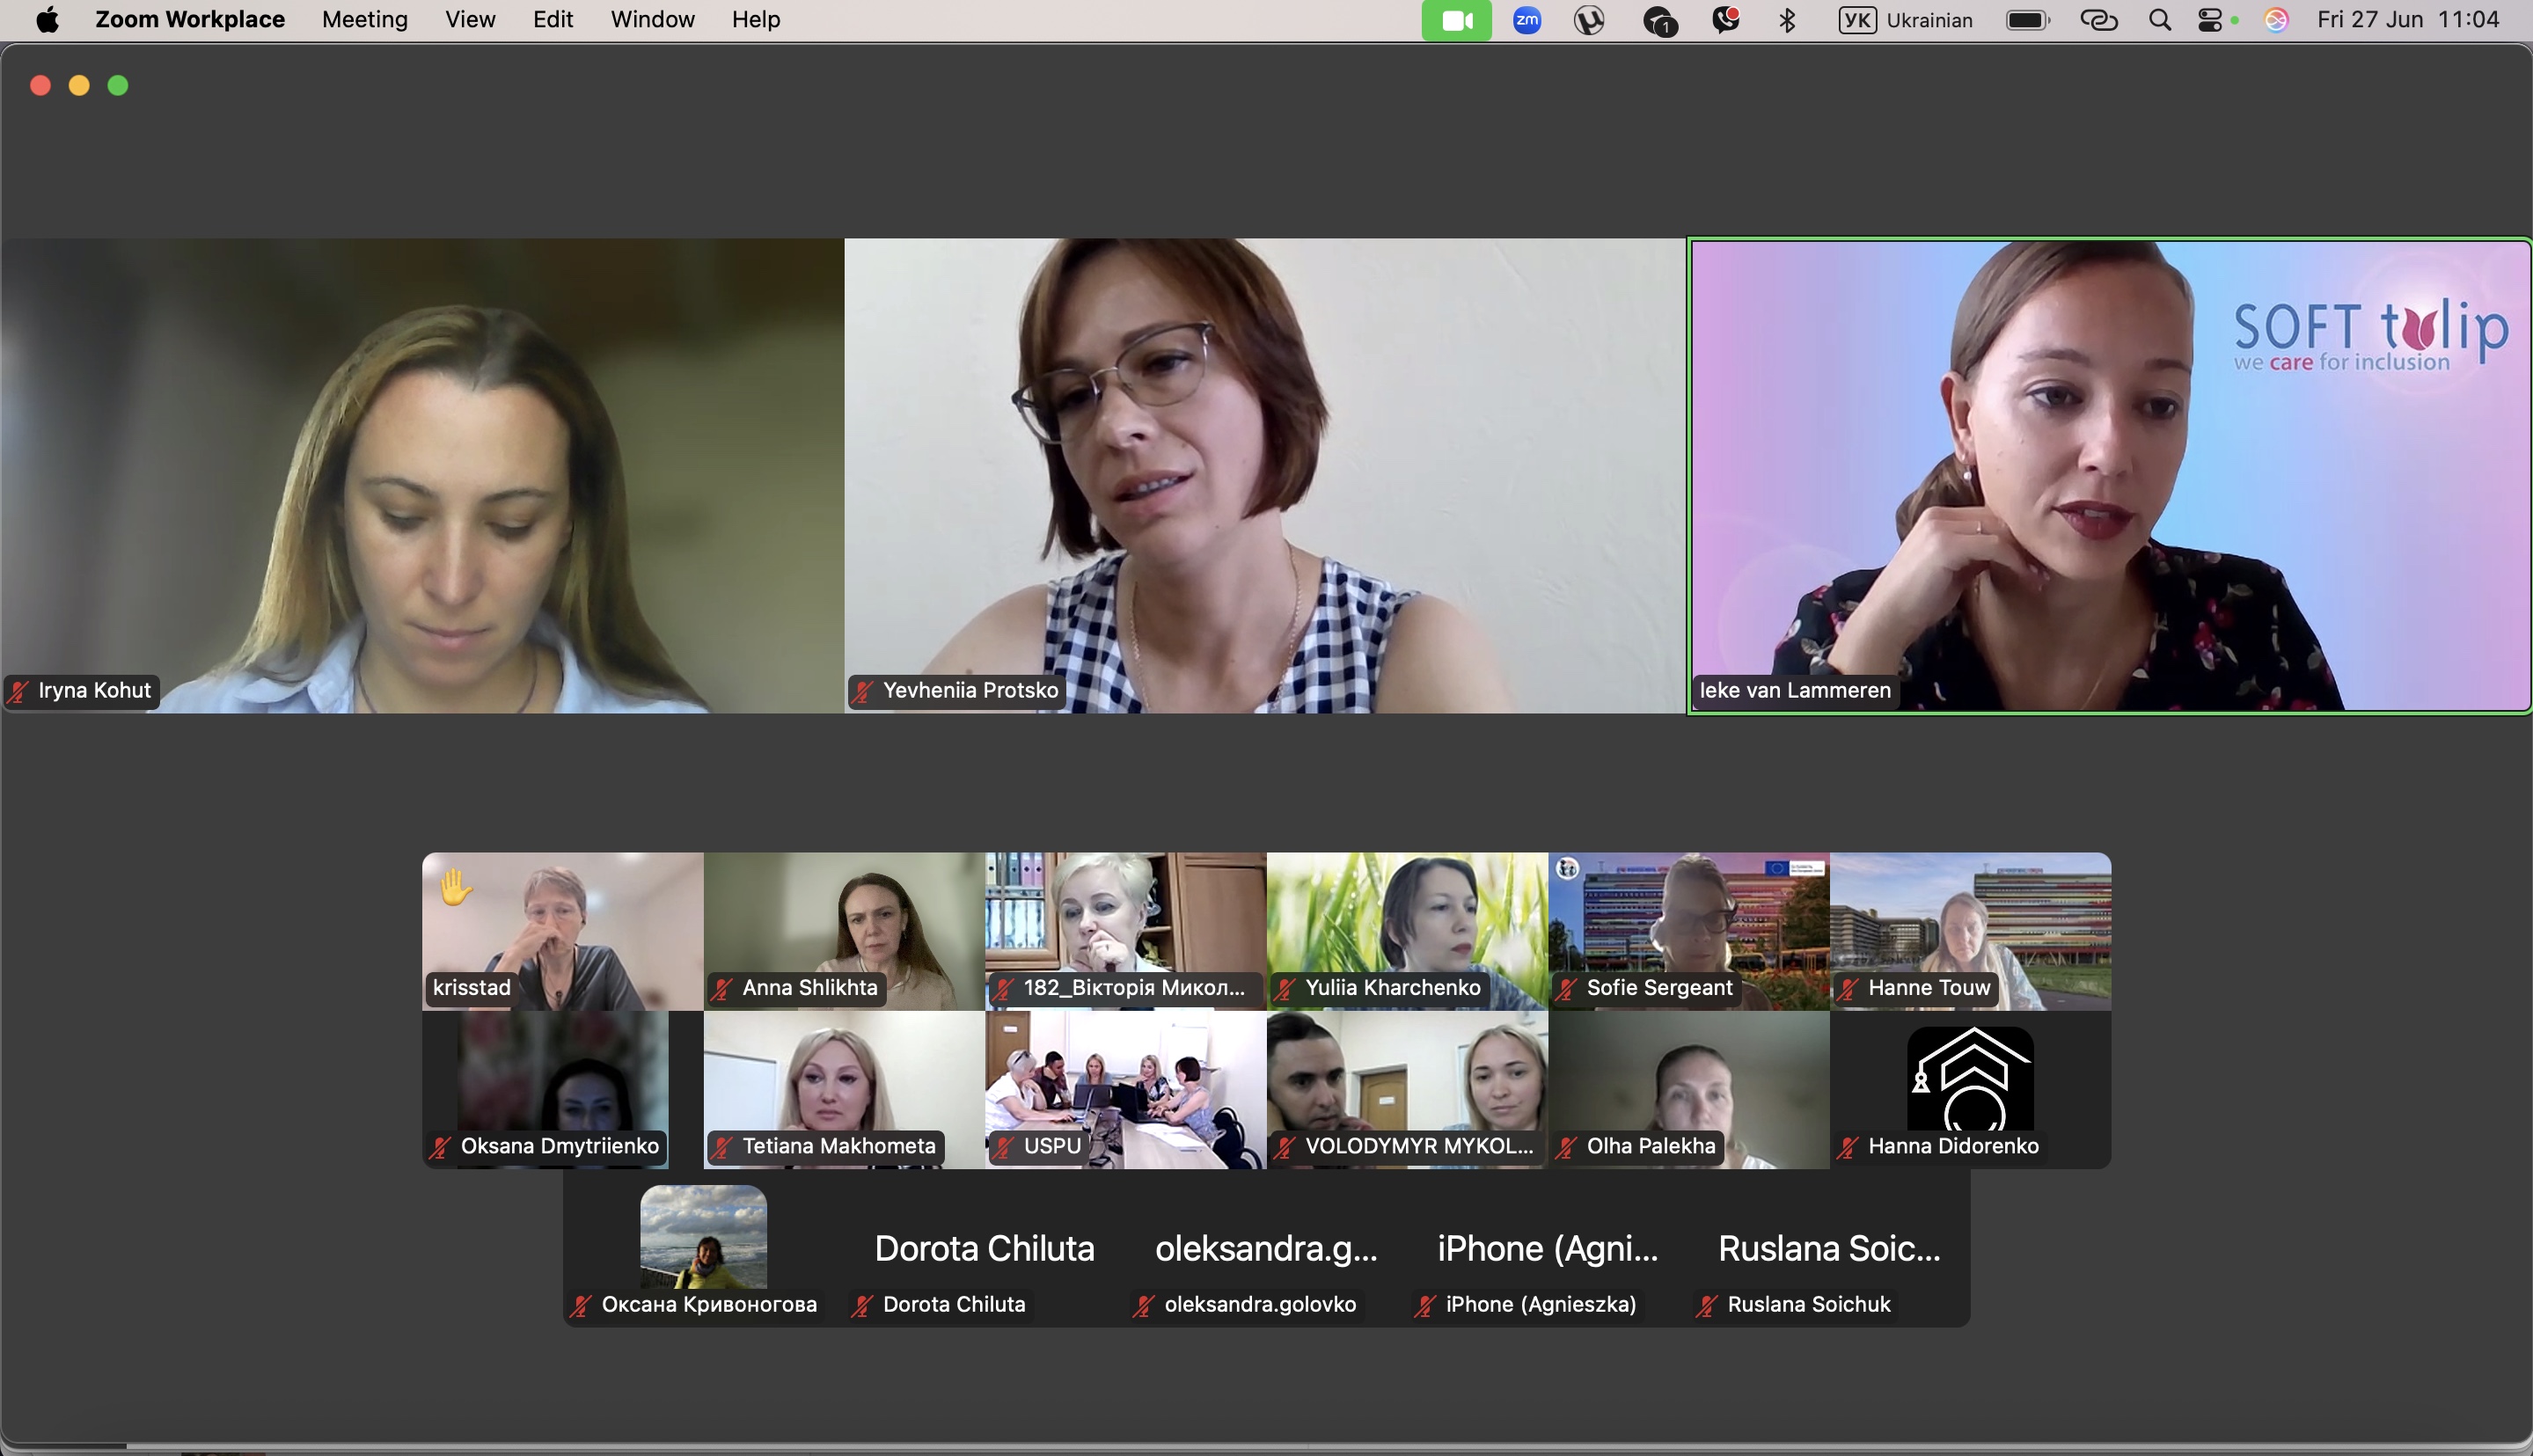Open the Control Center icon
Viewport: 2533px width, 1456px height.
click(x=2211, y=20)
